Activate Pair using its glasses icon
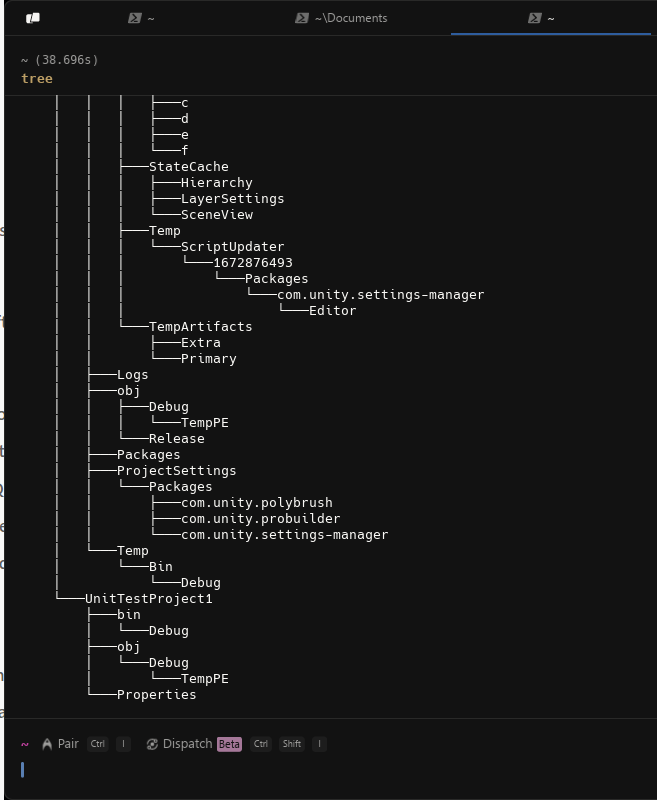Screen dimensions: 657x800 click(46, 743)
